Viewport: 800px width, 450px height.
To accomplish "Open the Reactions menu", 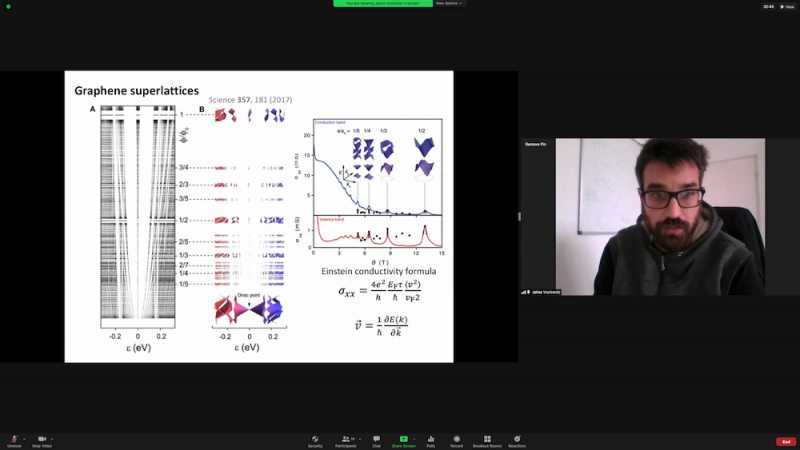I will pos(517,439).
